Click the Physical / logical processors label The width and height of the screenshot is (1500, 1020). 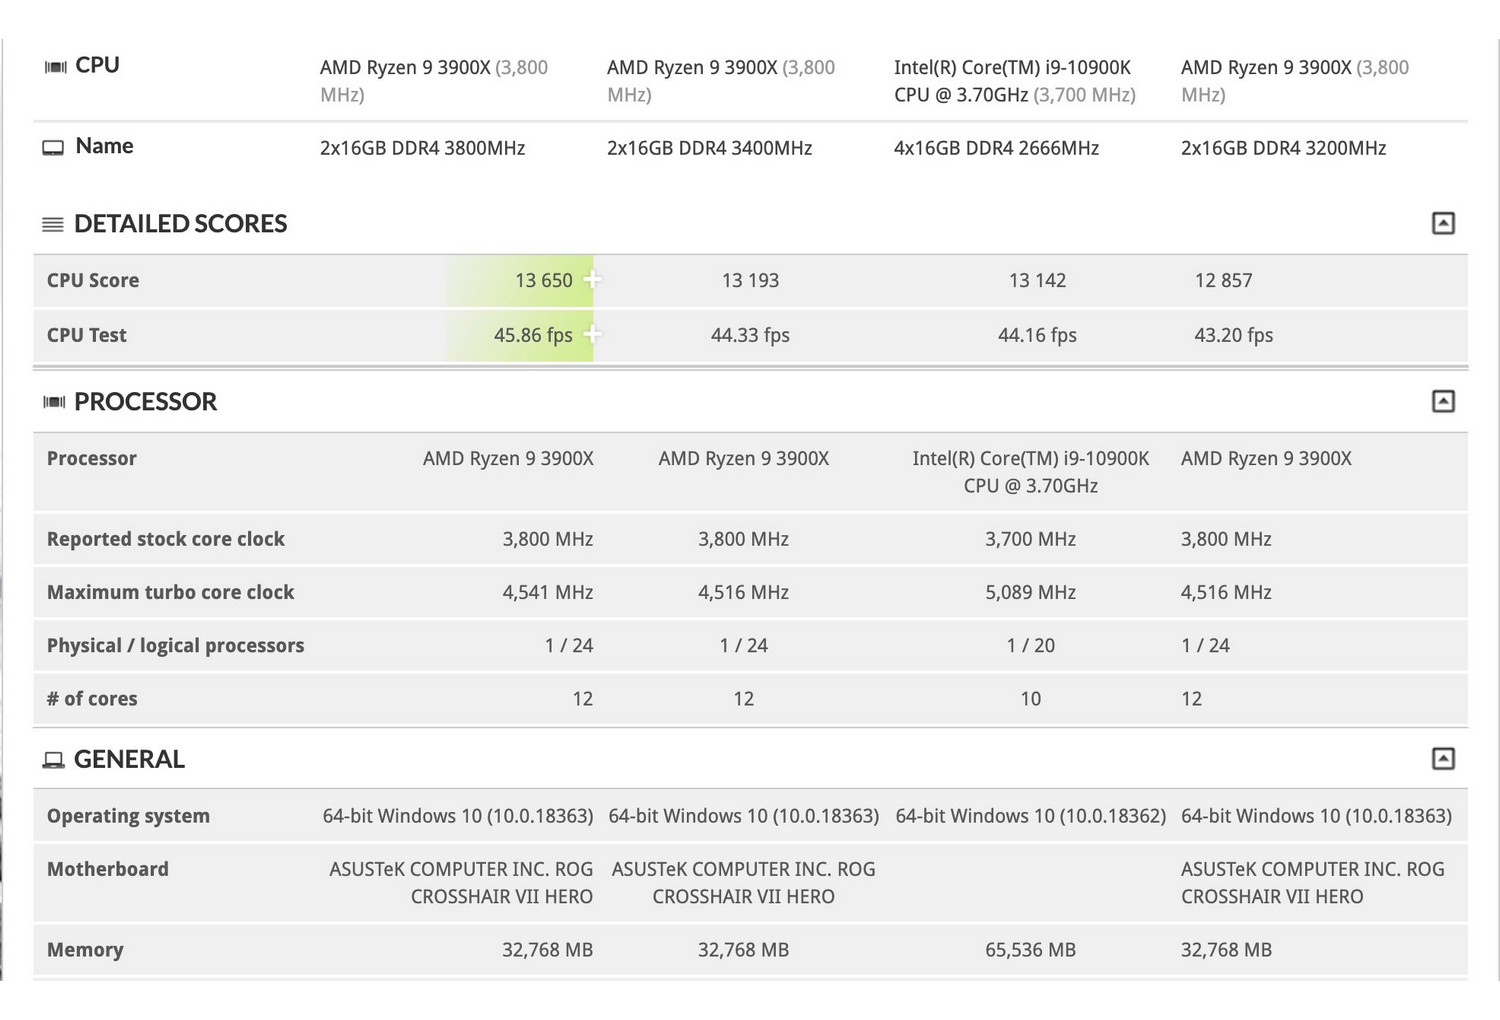point(176,645)
